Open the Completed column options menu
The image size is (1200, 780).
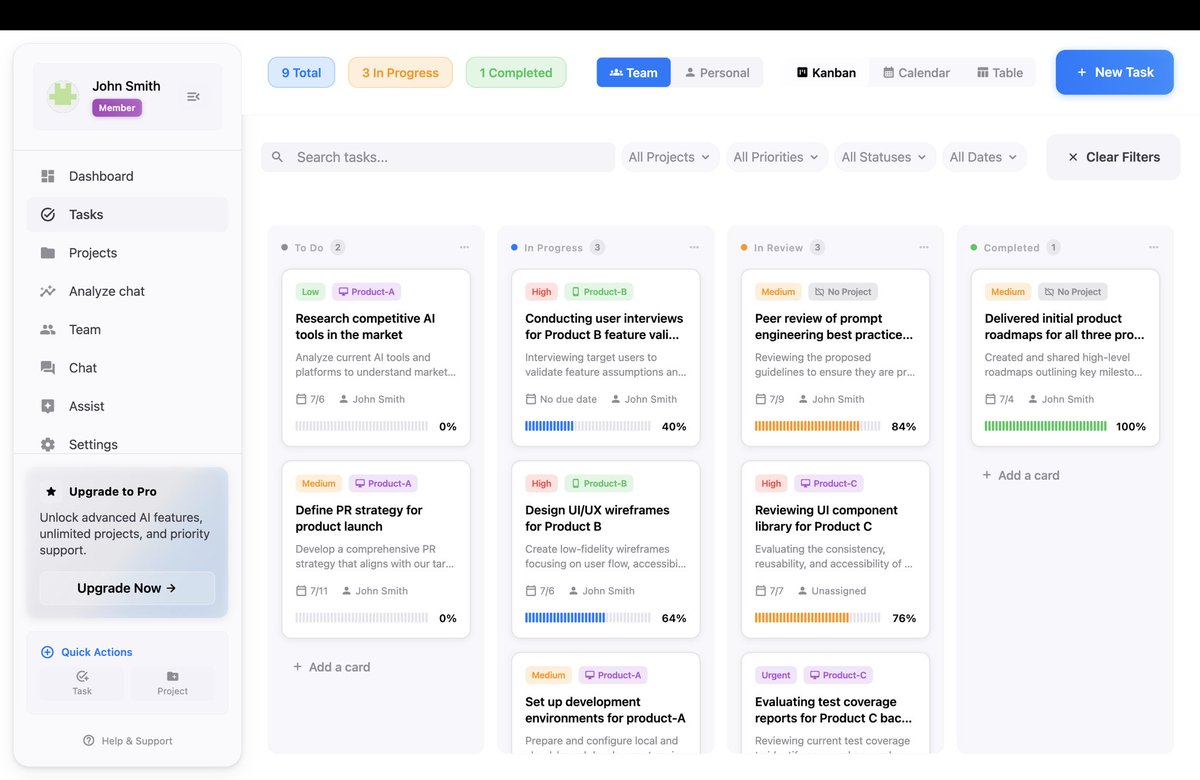tap(1154, 247)
